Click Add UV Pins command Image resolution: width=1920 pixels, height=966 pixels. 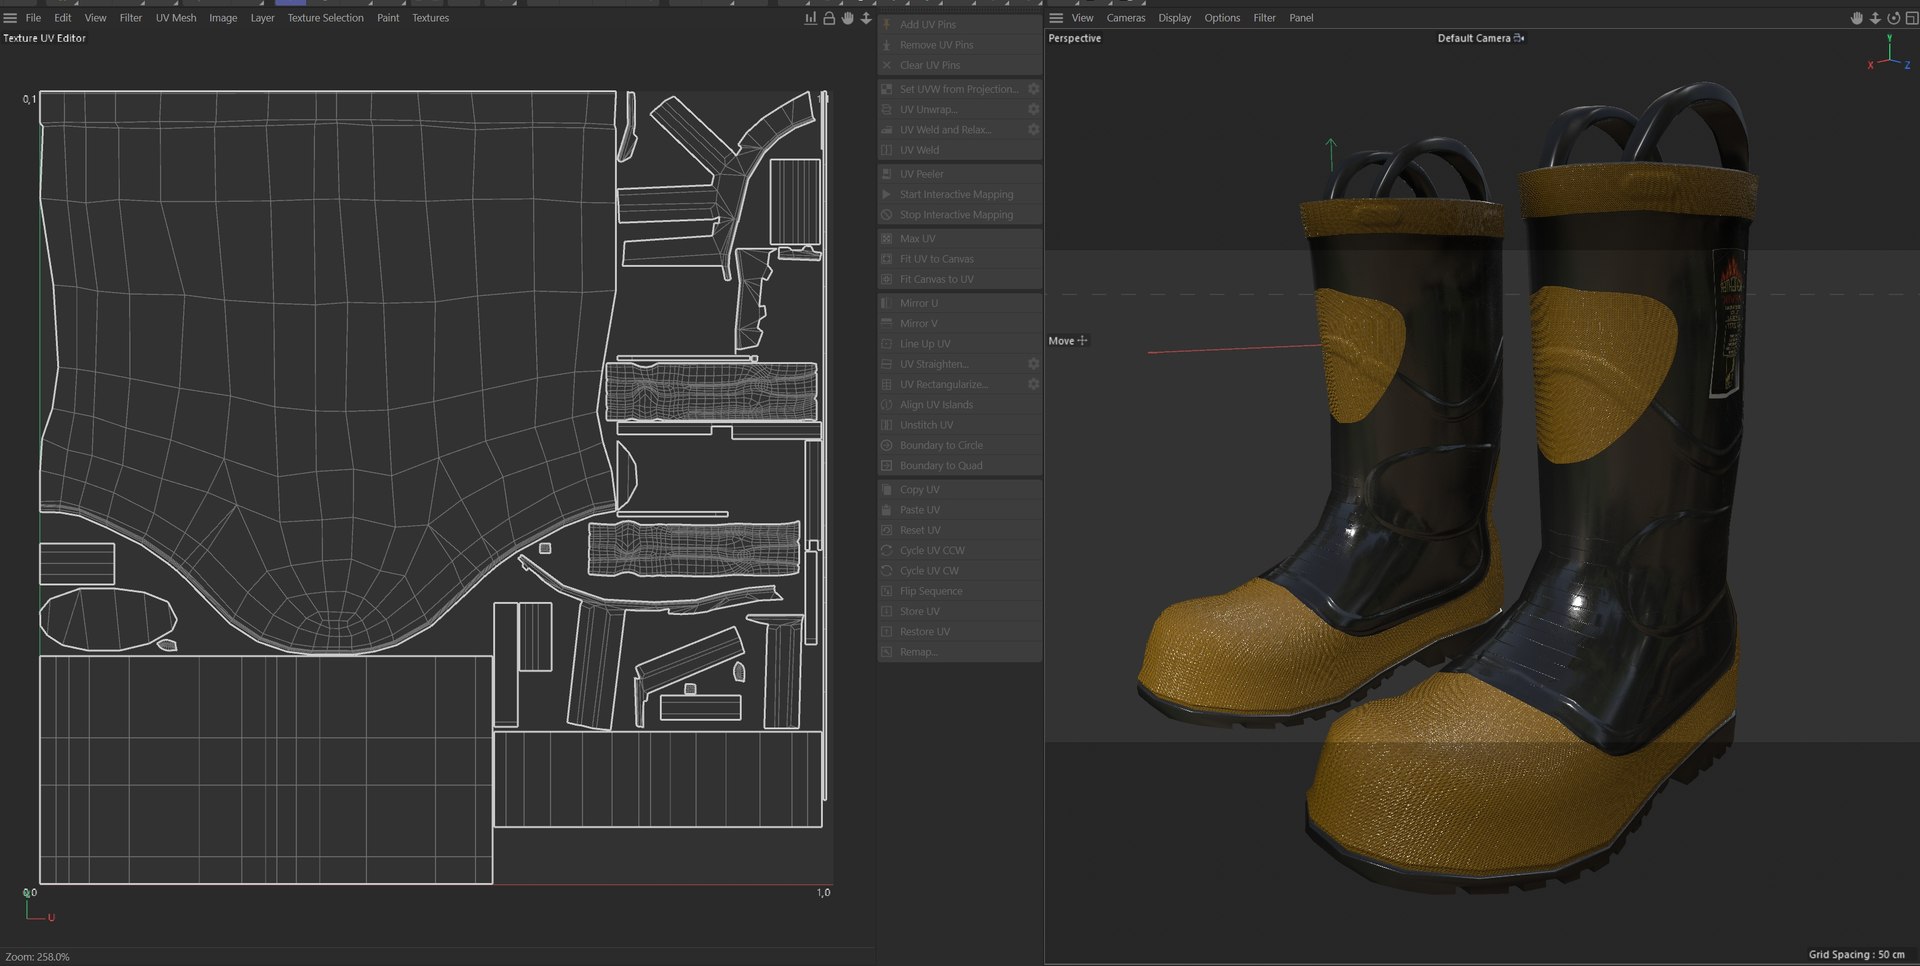tap(960, 24)
